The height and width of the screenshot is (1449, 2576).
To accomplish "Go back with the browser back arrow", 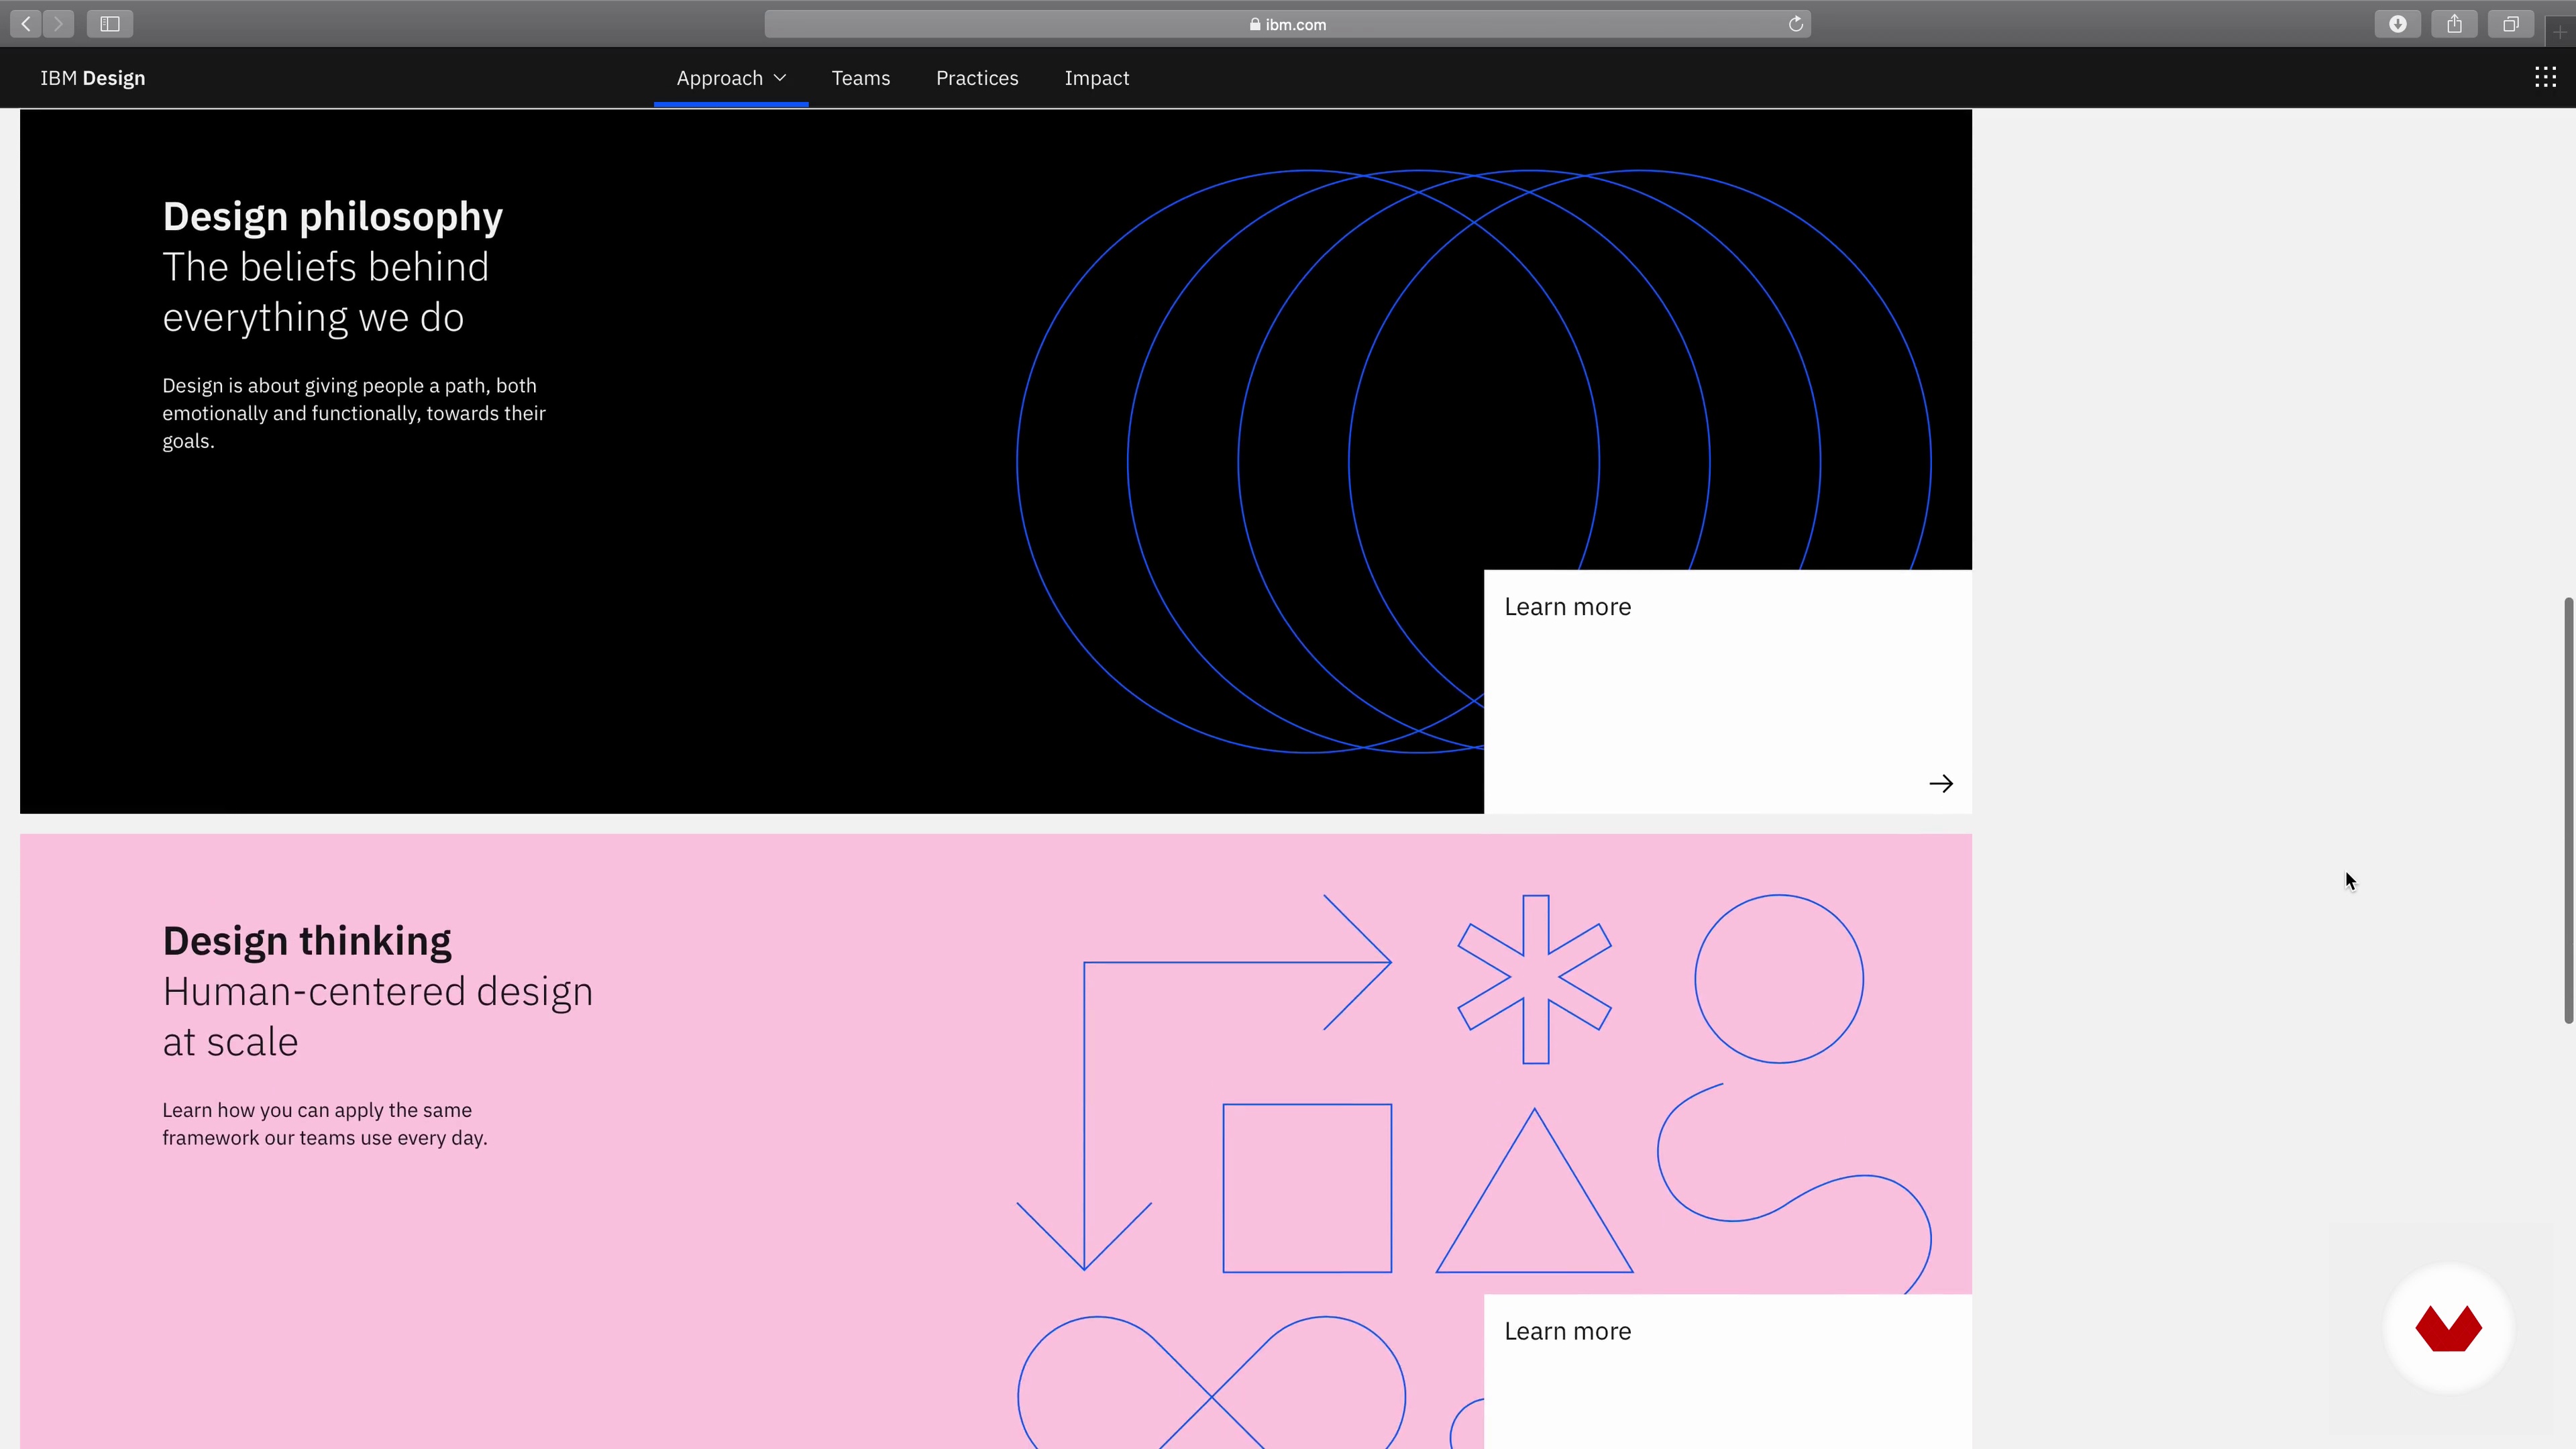I will 26,24.
